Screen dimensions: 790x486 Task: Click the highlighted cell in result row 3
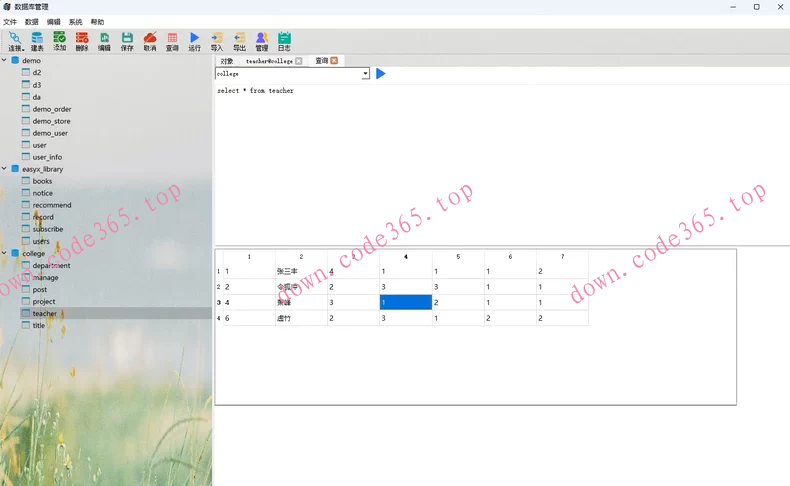(406, 302)
